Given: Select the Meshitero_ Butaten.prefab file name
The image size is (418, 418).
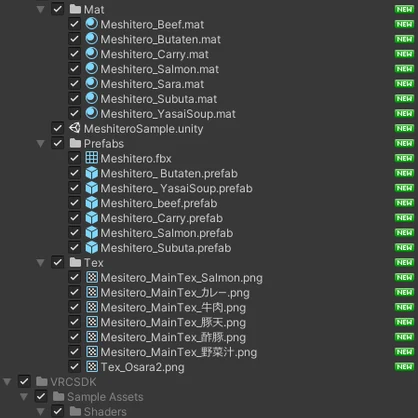Looking at the screenshot, I should click(169, 174).
